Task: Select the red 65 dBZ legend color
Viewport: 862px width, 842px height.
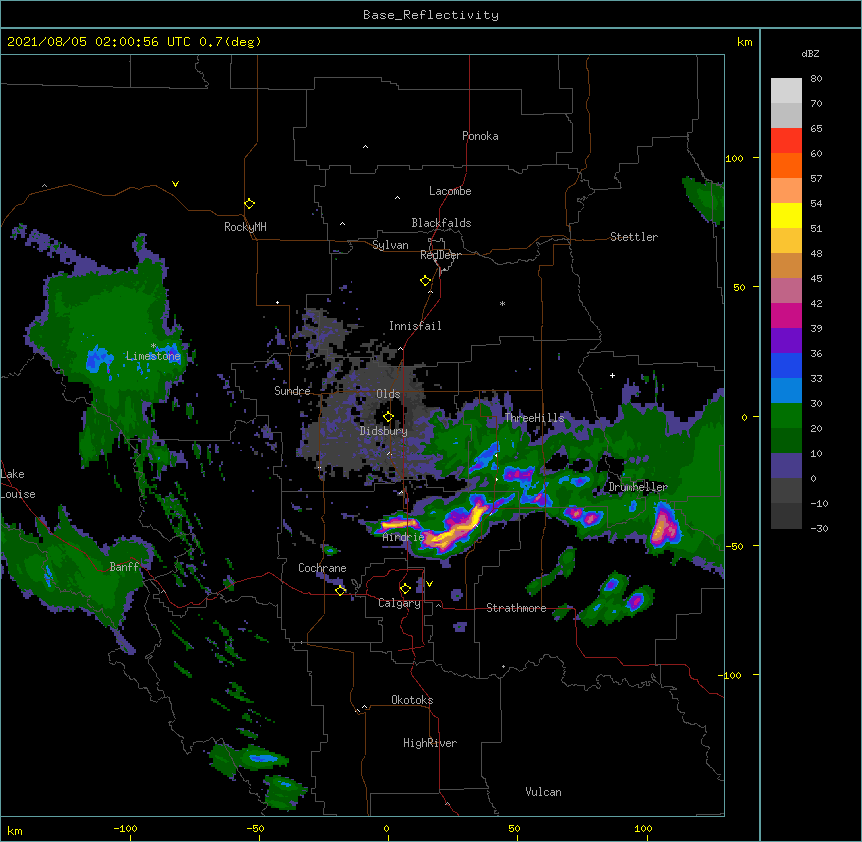Action: coord(786,141)
